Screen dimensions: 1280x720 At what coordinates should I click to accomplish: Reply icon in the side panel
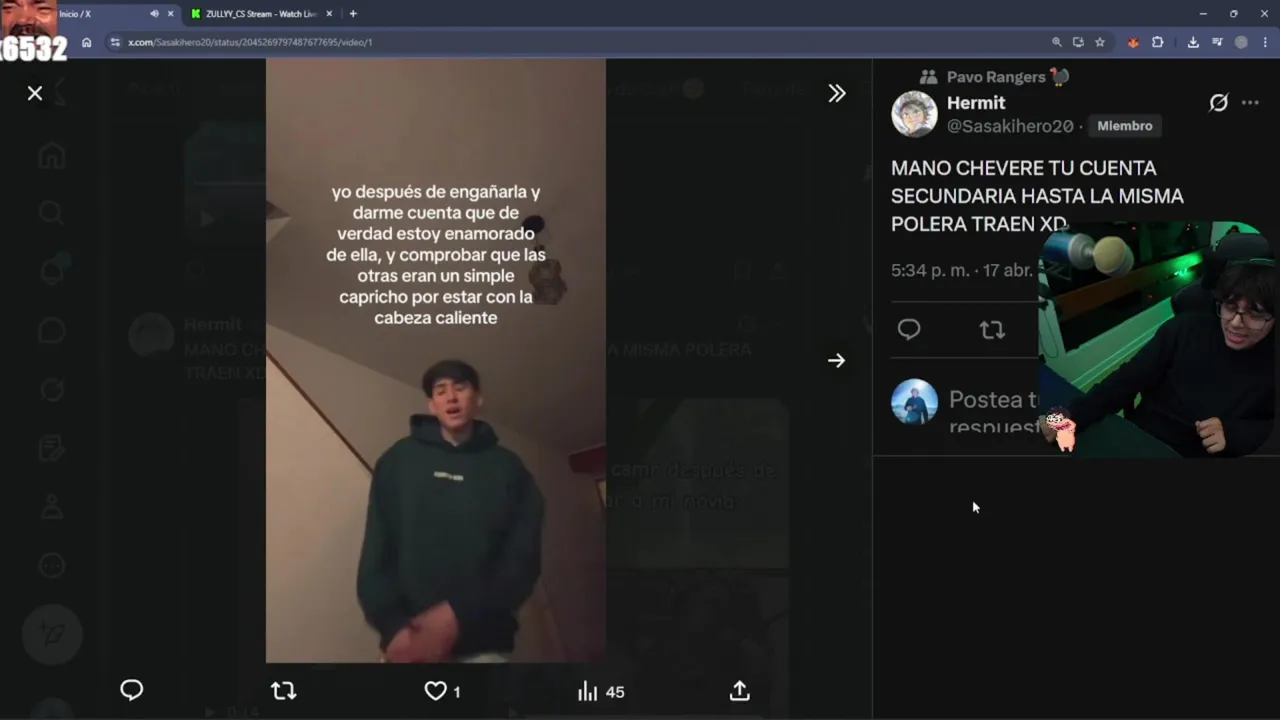909,330
